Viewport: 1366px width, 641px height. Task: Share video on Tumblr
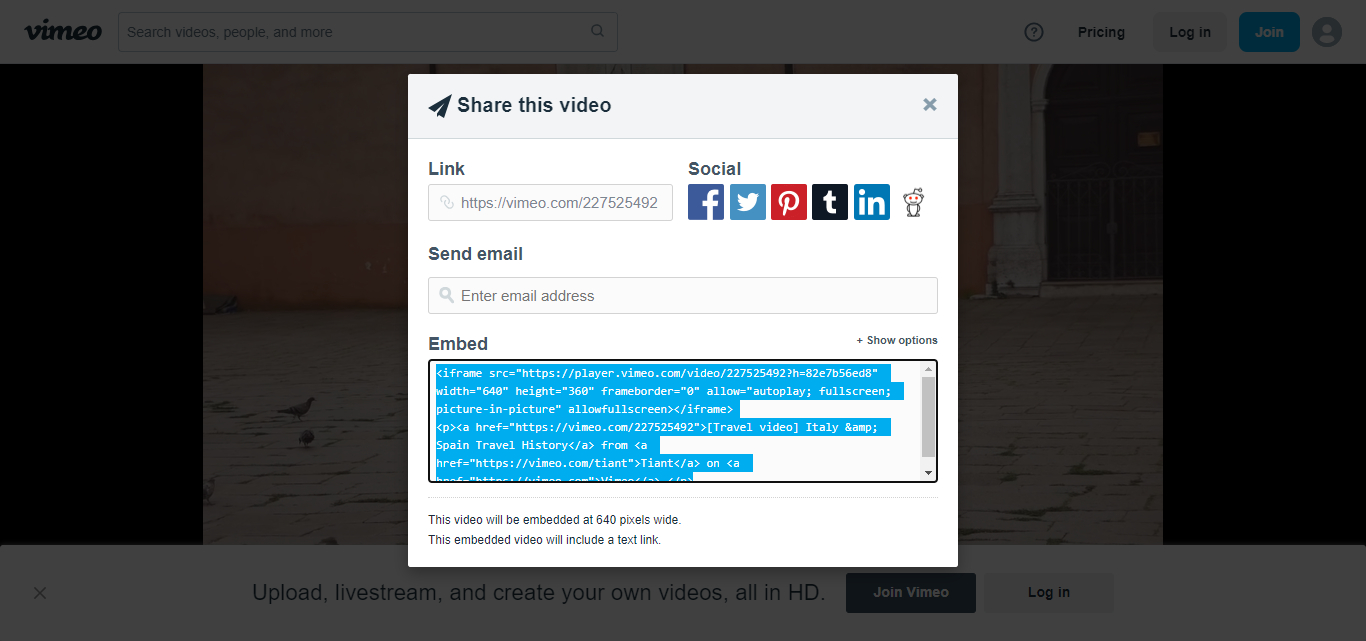pos(830,203)
